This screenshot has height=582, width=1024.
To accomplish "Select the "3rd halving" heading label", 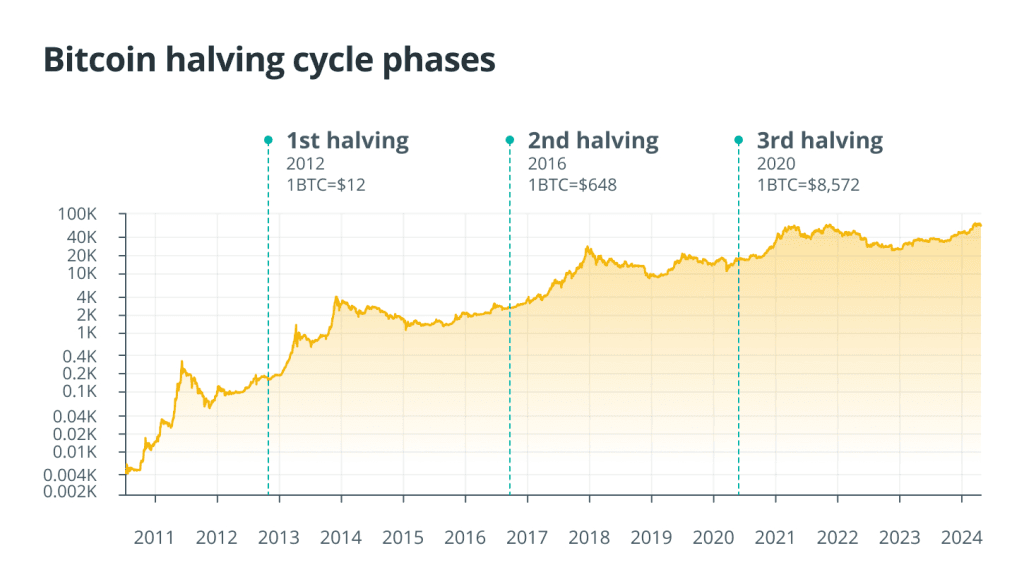I will (820, 141).
